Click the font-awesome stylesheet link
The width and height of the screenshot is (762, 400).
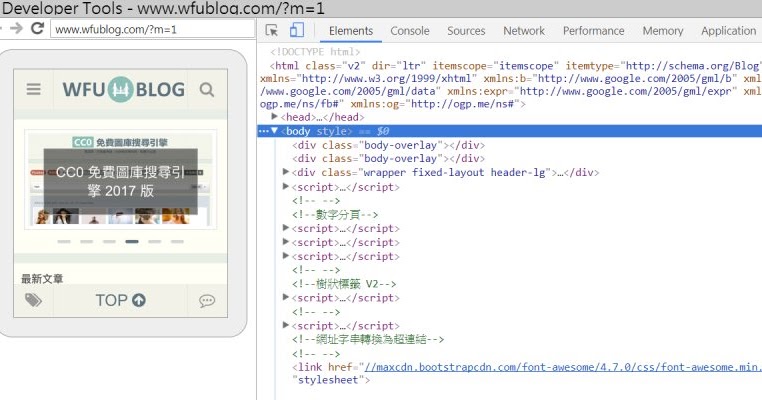click(x=563, y=367)
